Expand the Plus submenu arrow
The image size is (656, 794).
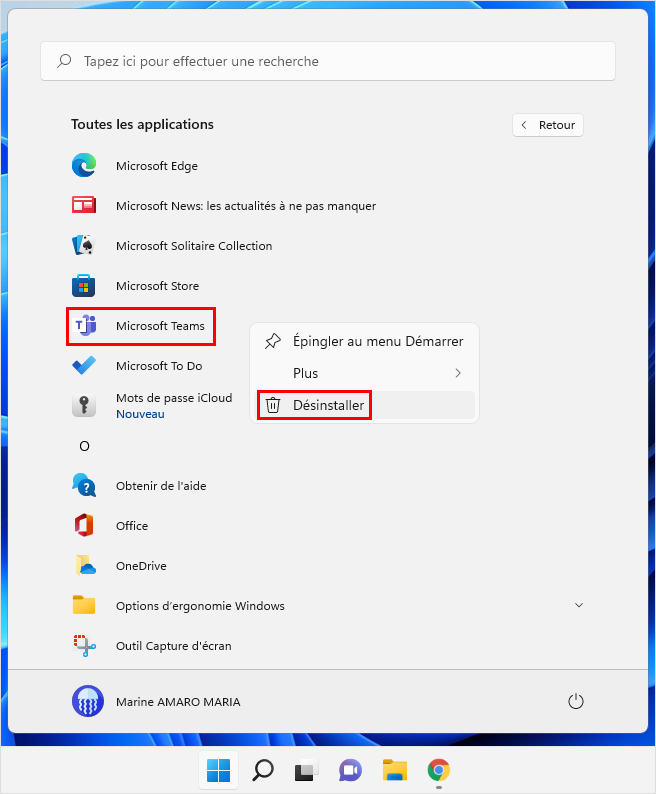click(458, 373)
